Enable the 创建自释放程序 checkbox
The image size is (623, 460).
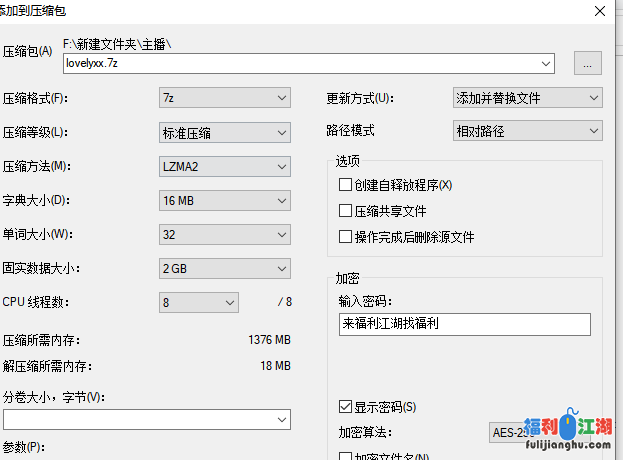[346, 185]
